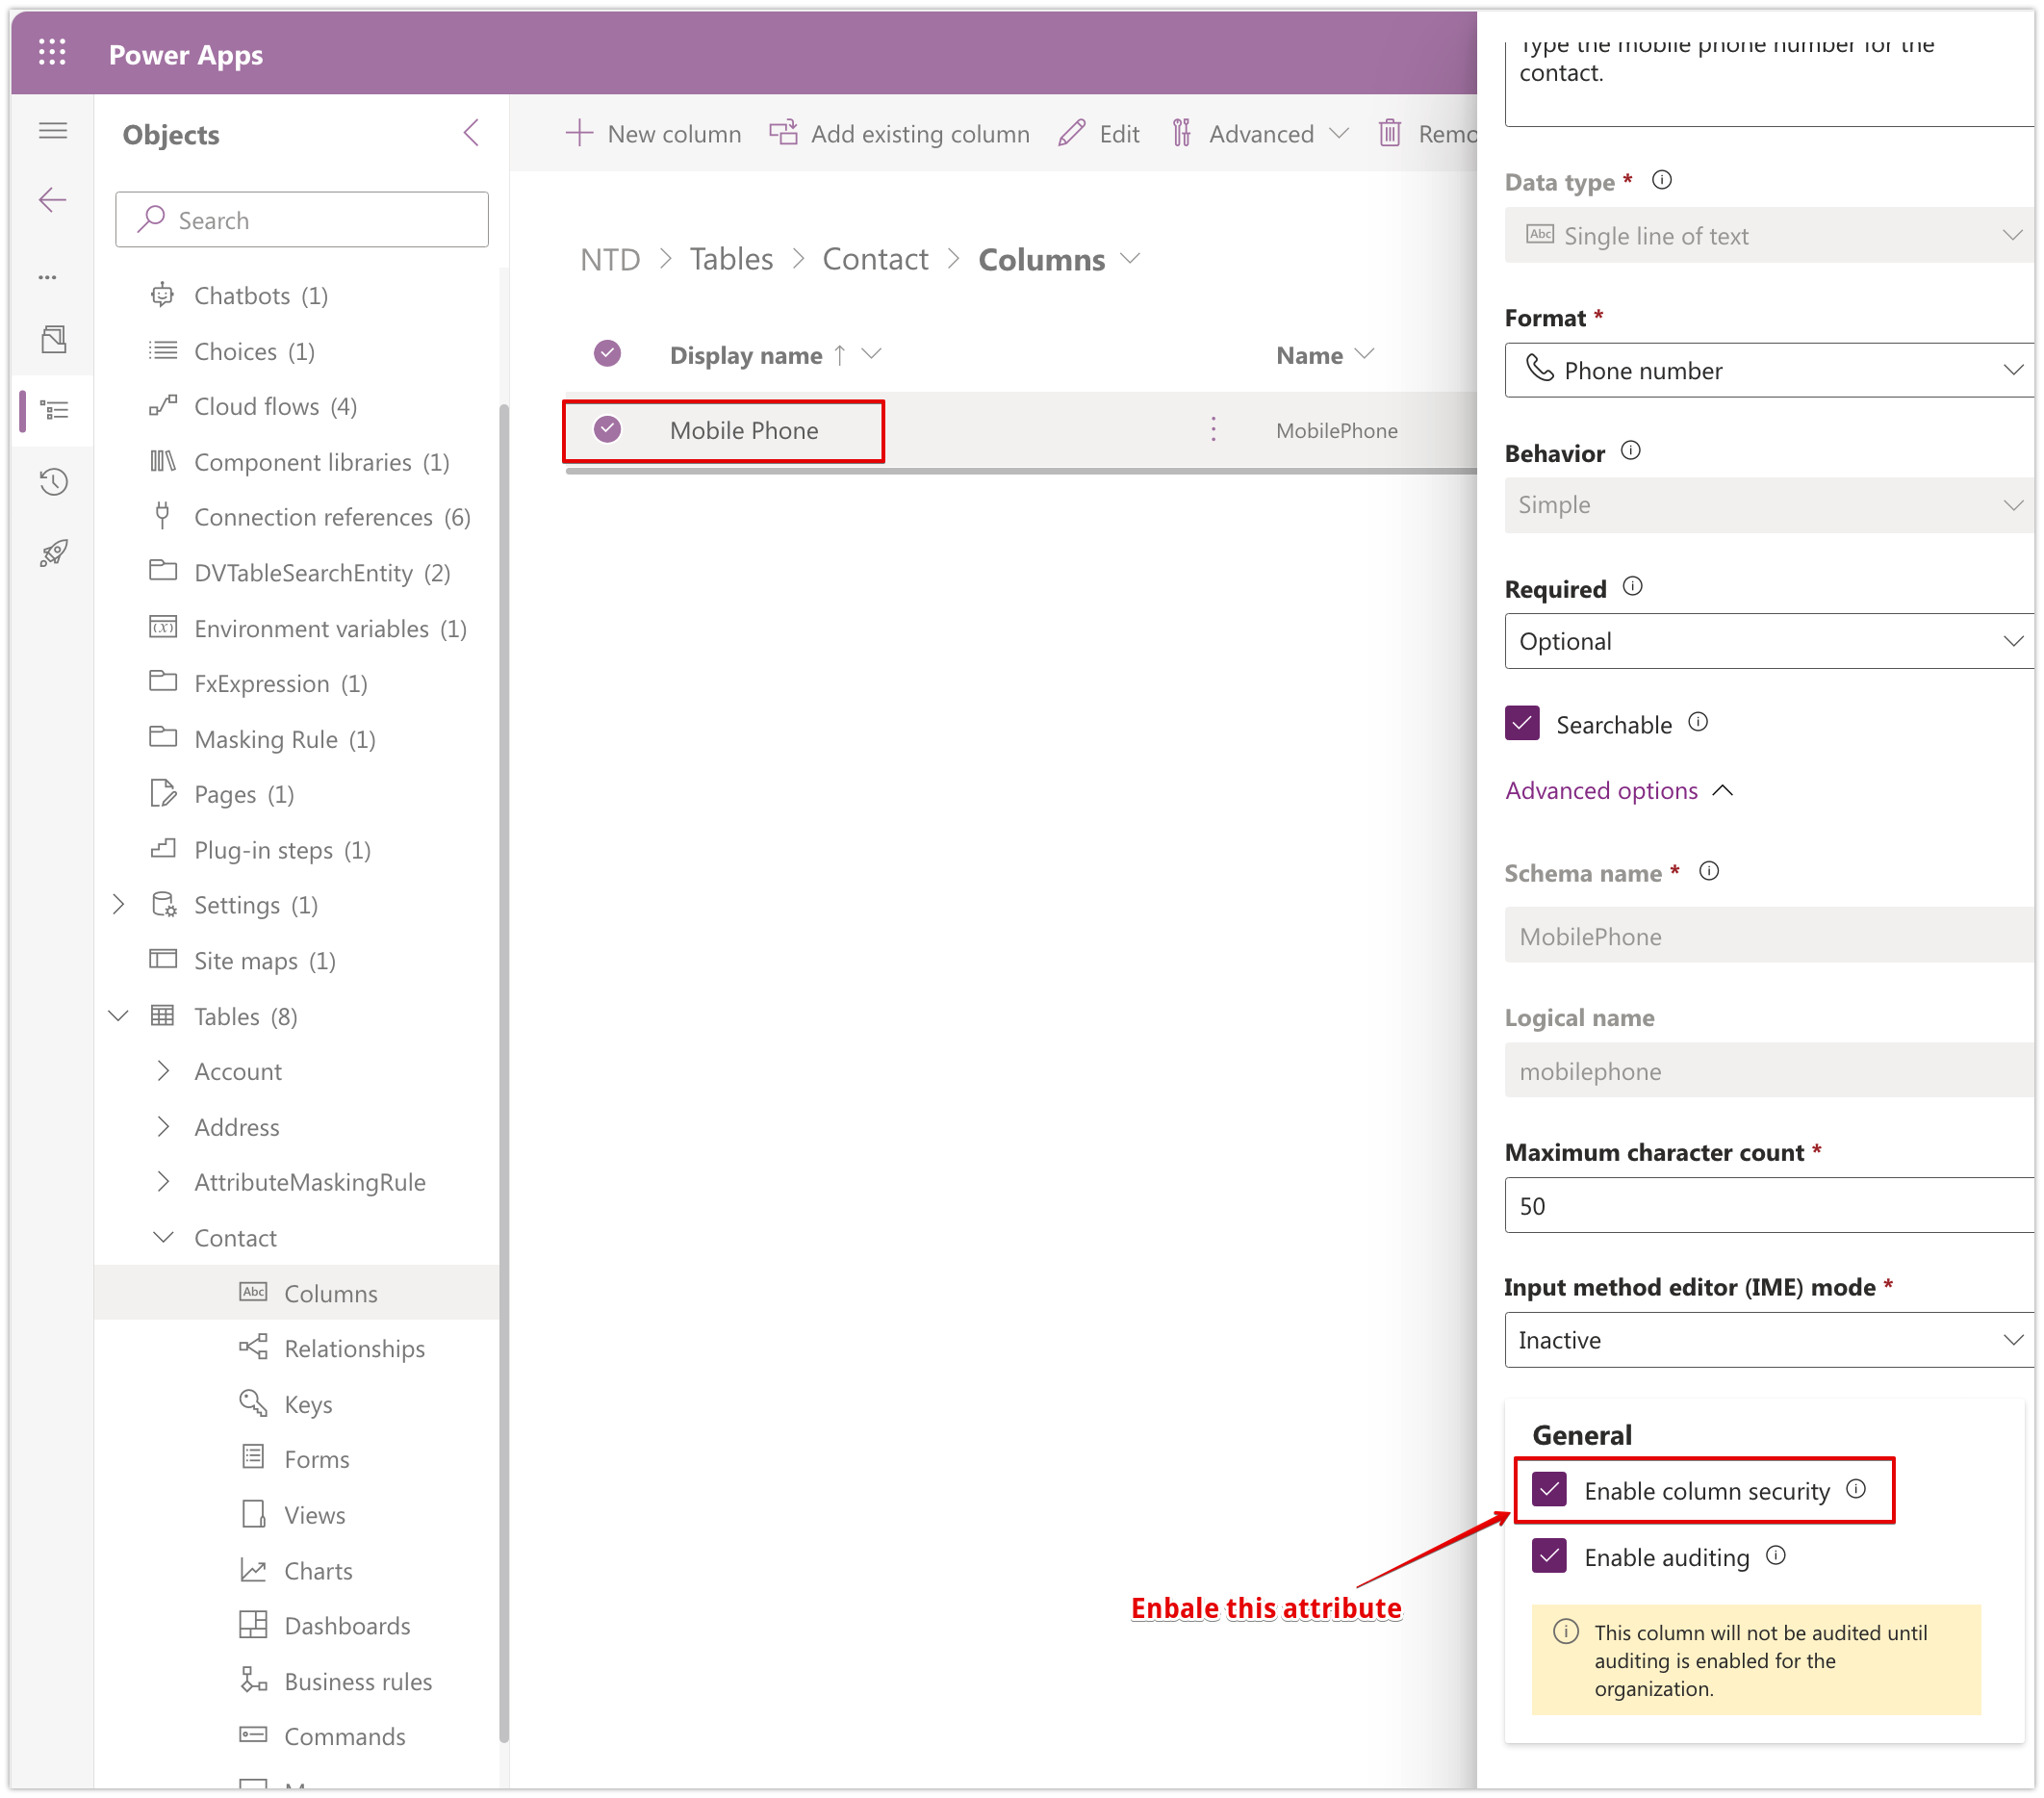
Task: Click the back arrow in left rail
Action: click(x=53, y=200)
